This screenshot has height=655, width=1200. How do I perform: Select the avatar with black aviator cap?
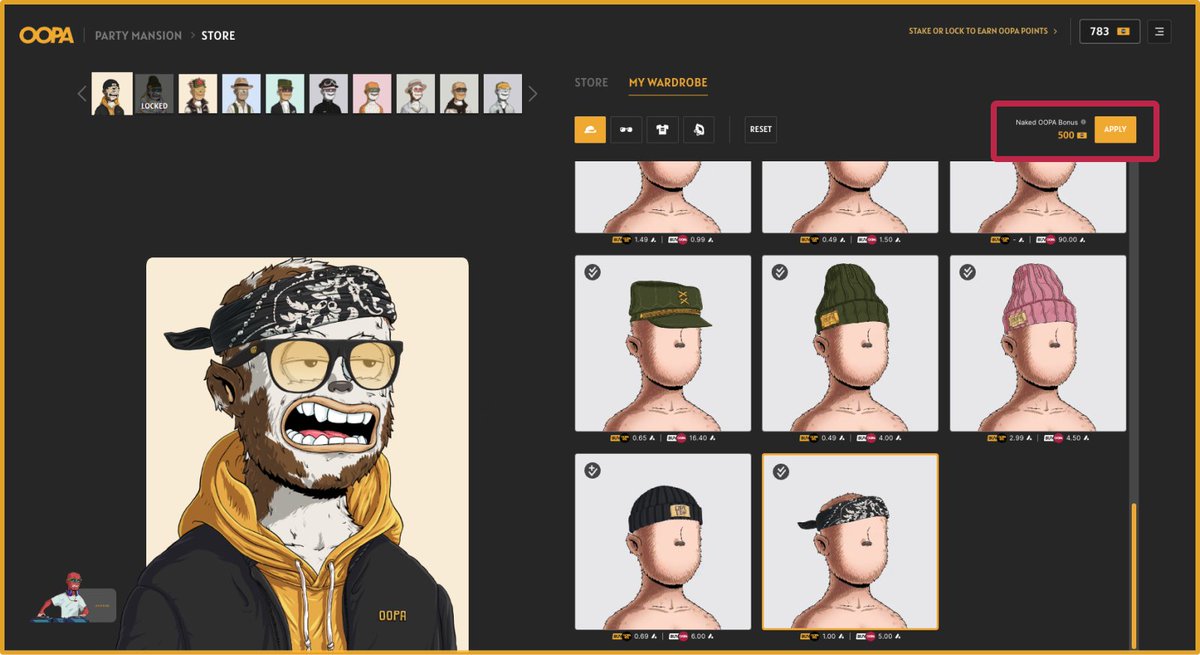coord(329,94)
